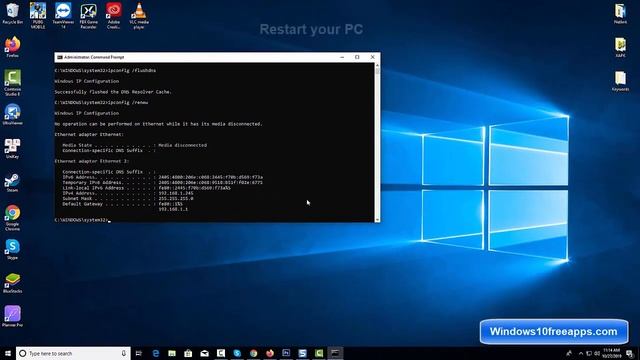Select the Keywords desktop file
Image resolution: width=640 pixels, height=360 pixels.
(x=620, y=80)
